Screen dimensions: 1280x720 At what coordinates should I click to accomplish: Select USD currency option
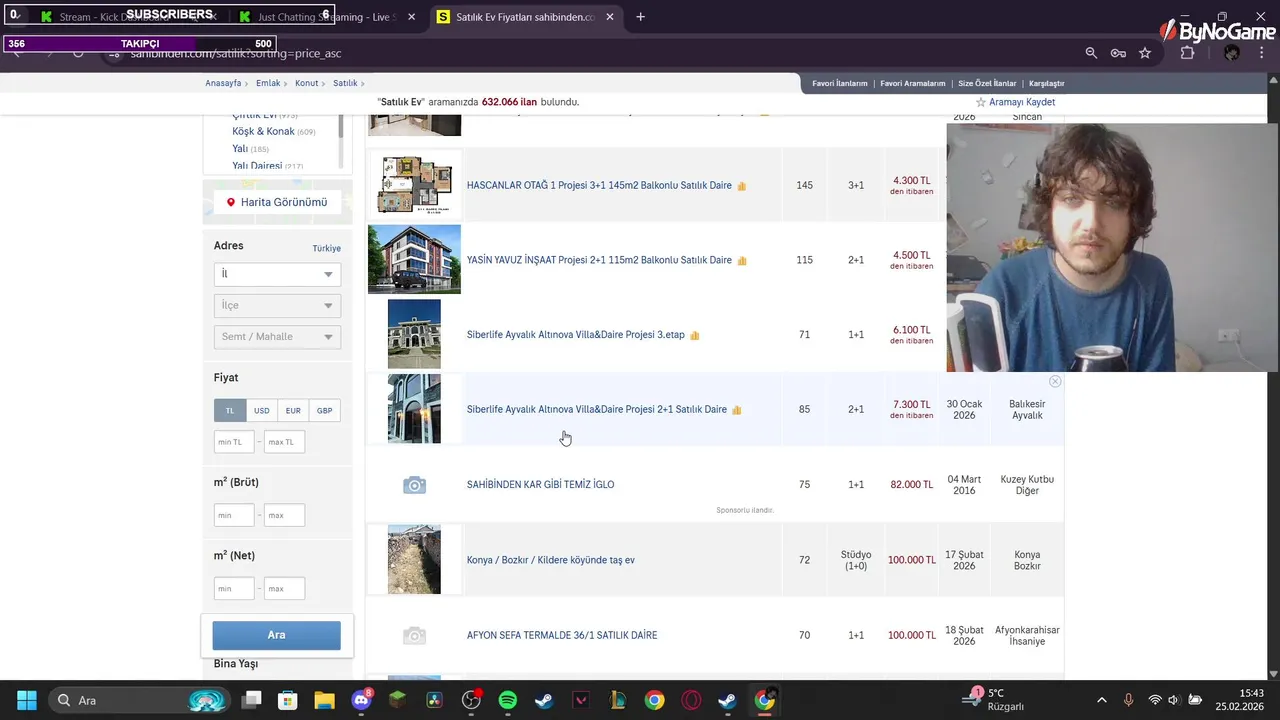(261, 410)
